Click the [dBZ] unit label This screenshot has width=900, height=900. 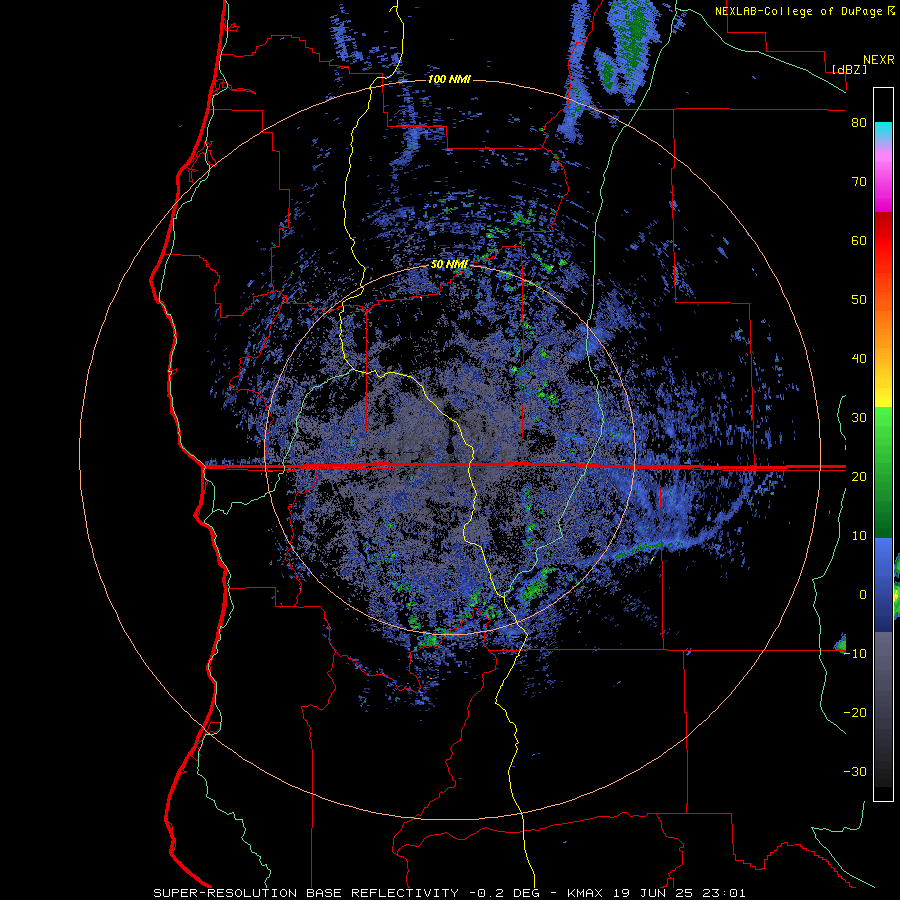(849, 69)
